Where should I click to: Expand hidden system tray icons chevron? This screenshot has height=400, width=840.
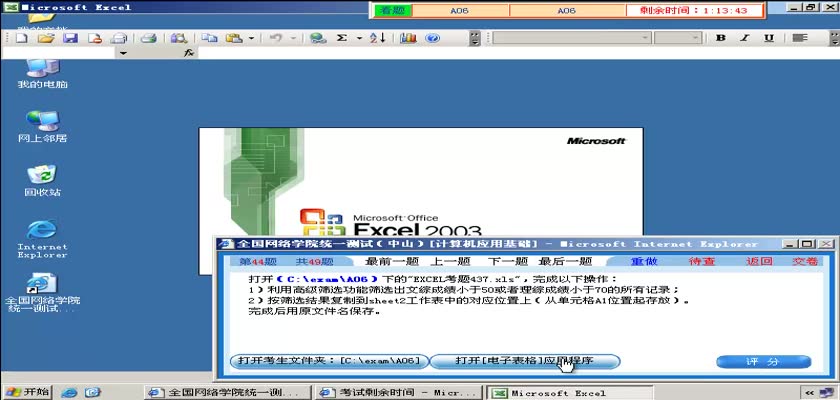[x=811, y=393]
